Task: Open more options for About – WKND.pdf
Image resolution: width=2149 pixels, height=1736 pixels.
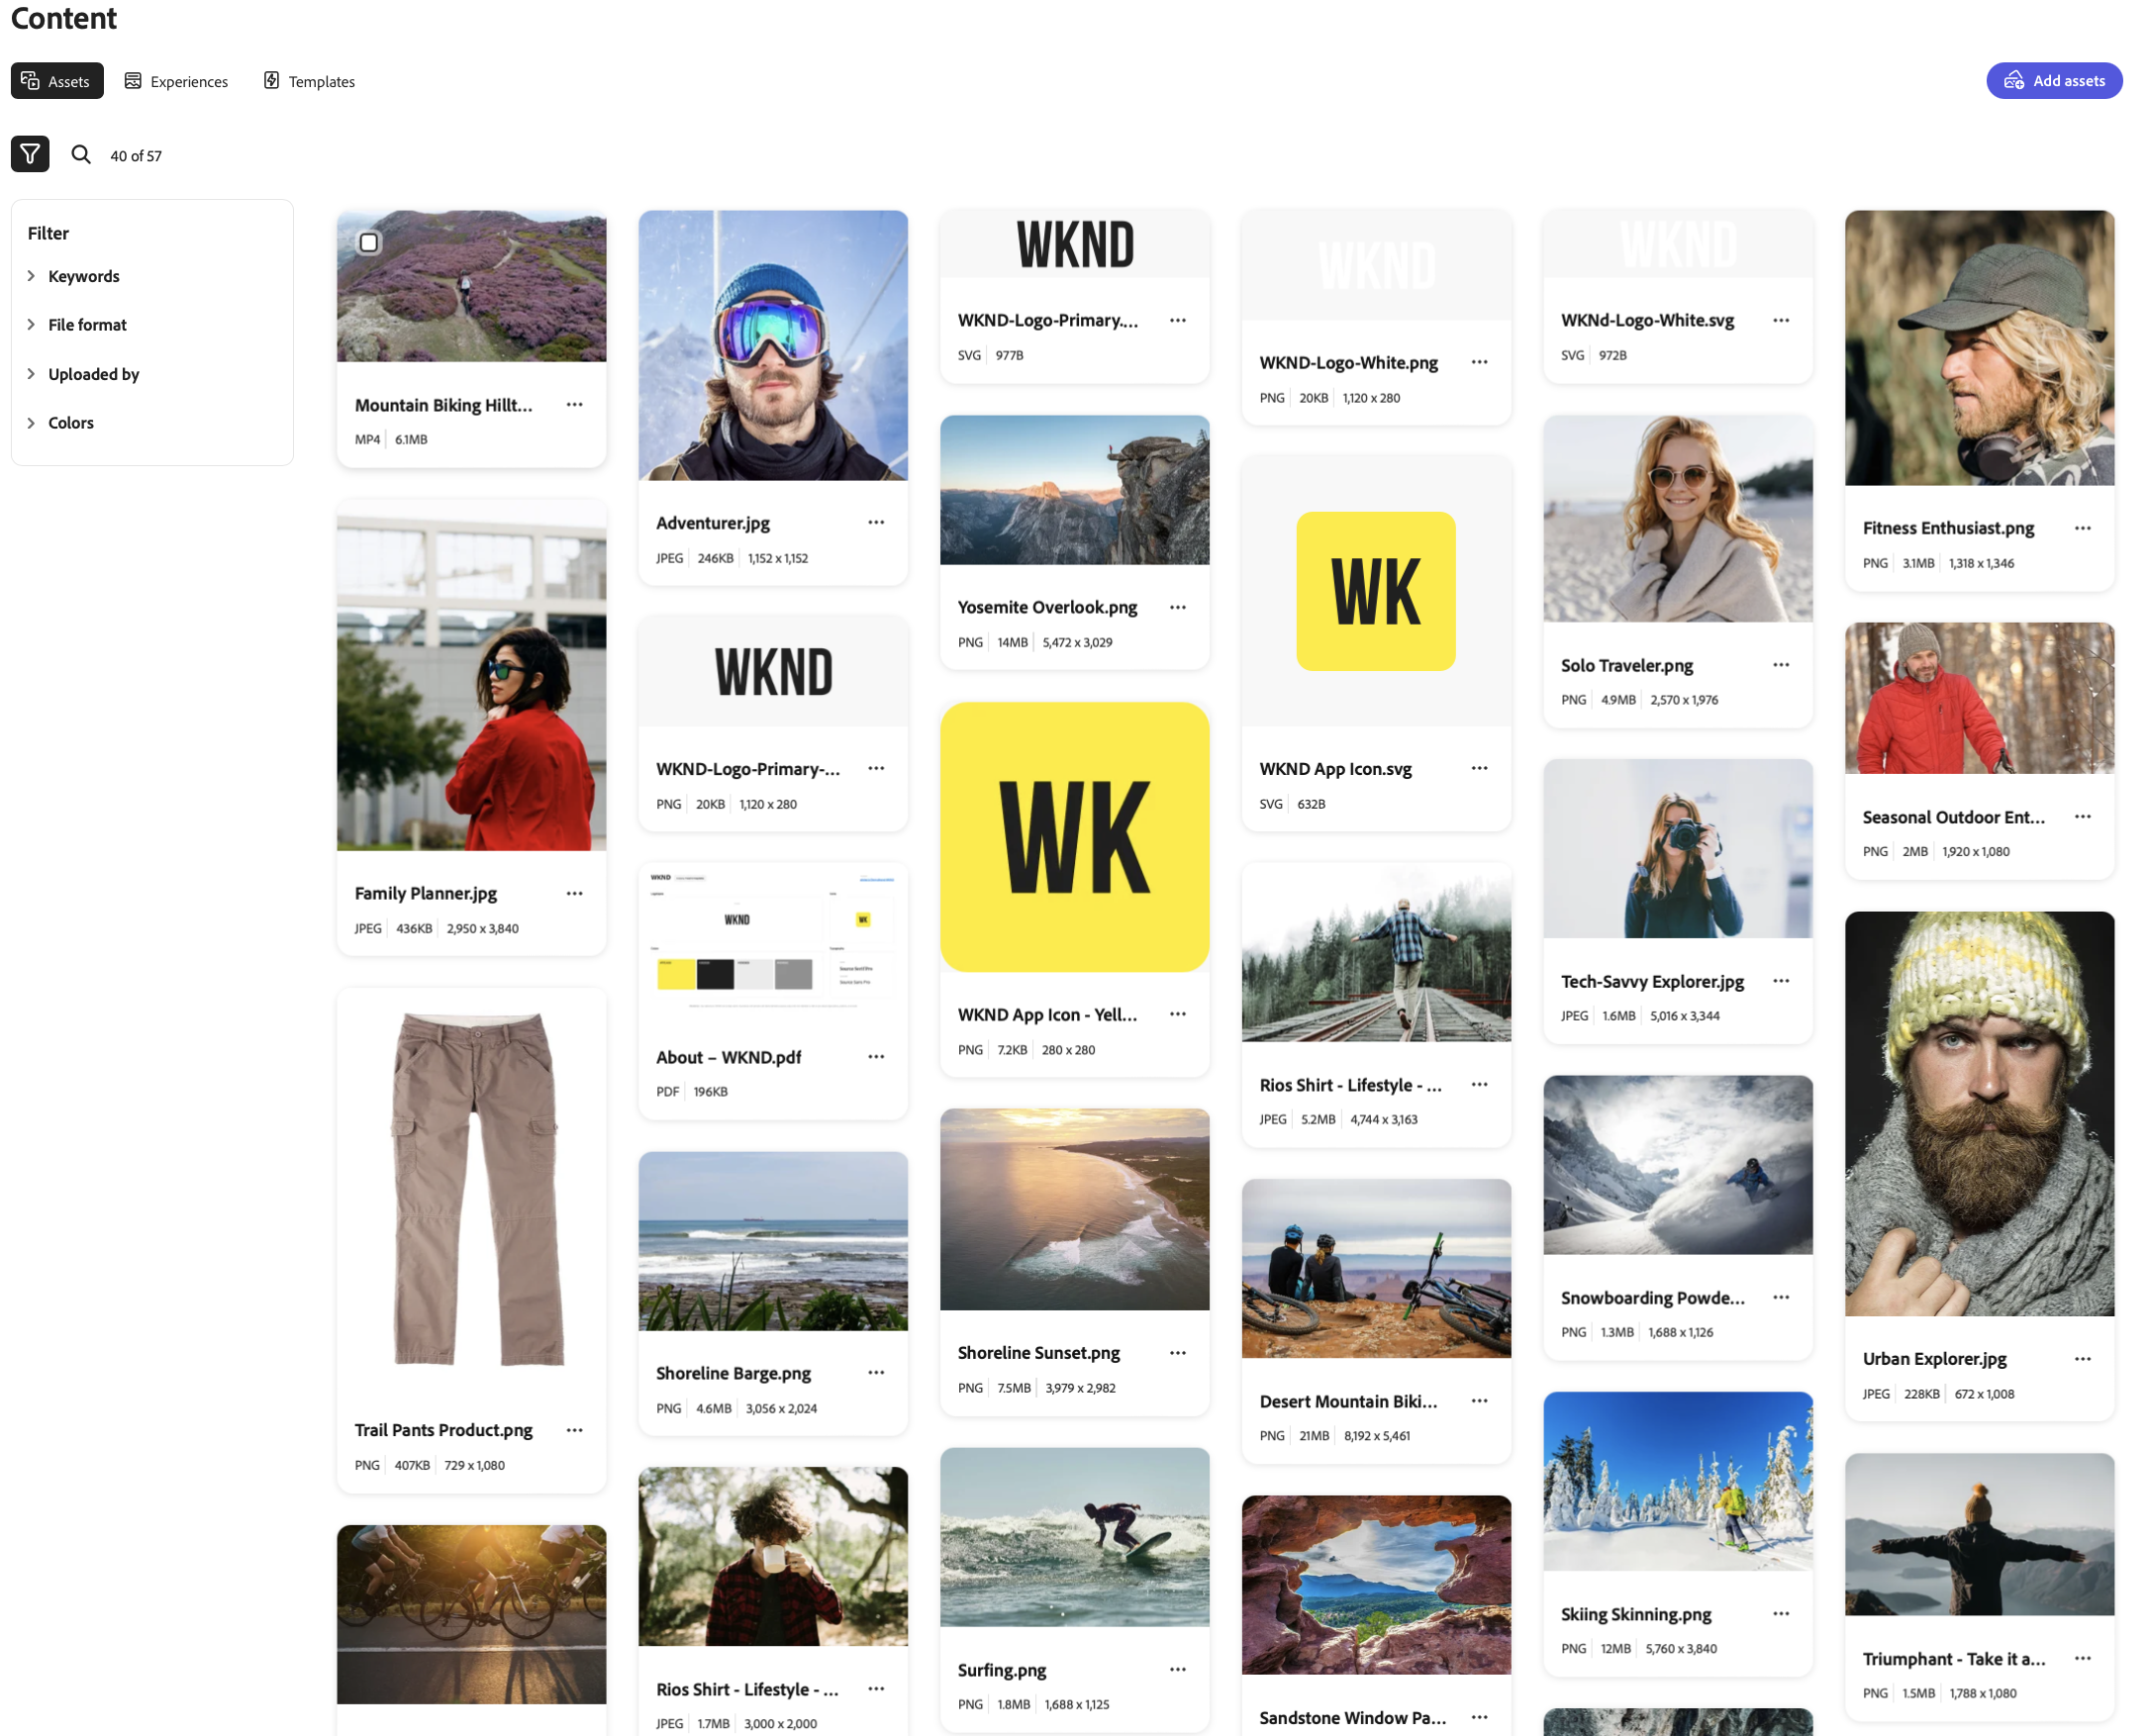Action: coord(876,1057)
